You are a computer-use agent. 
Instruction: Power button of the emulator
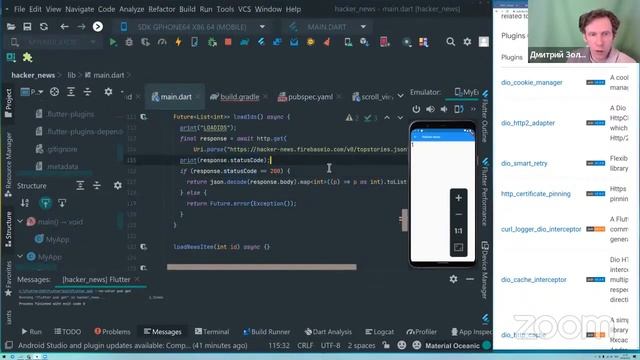click(416, 109)
